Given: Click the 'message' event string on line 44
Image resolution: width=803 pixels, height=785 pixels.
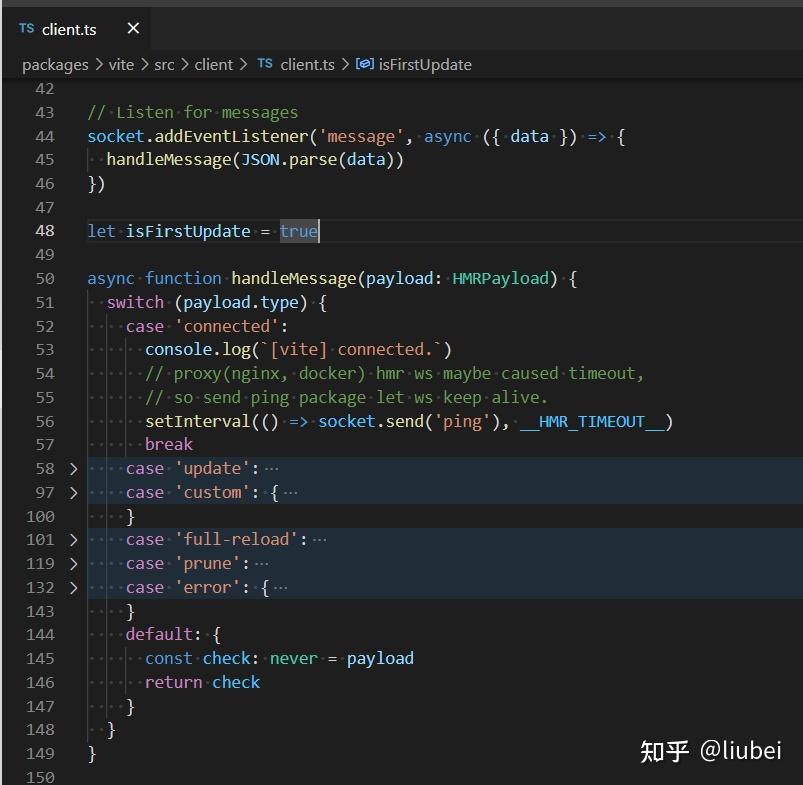Looking at the screenshot, I should (x=361, y=137).
